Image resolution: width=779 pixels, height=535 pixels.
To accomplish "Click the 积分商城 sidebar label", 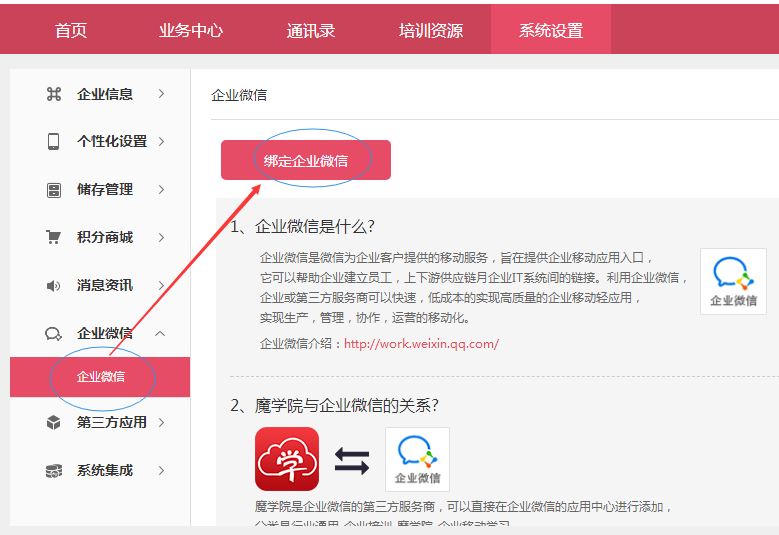I will pos(105,237).
